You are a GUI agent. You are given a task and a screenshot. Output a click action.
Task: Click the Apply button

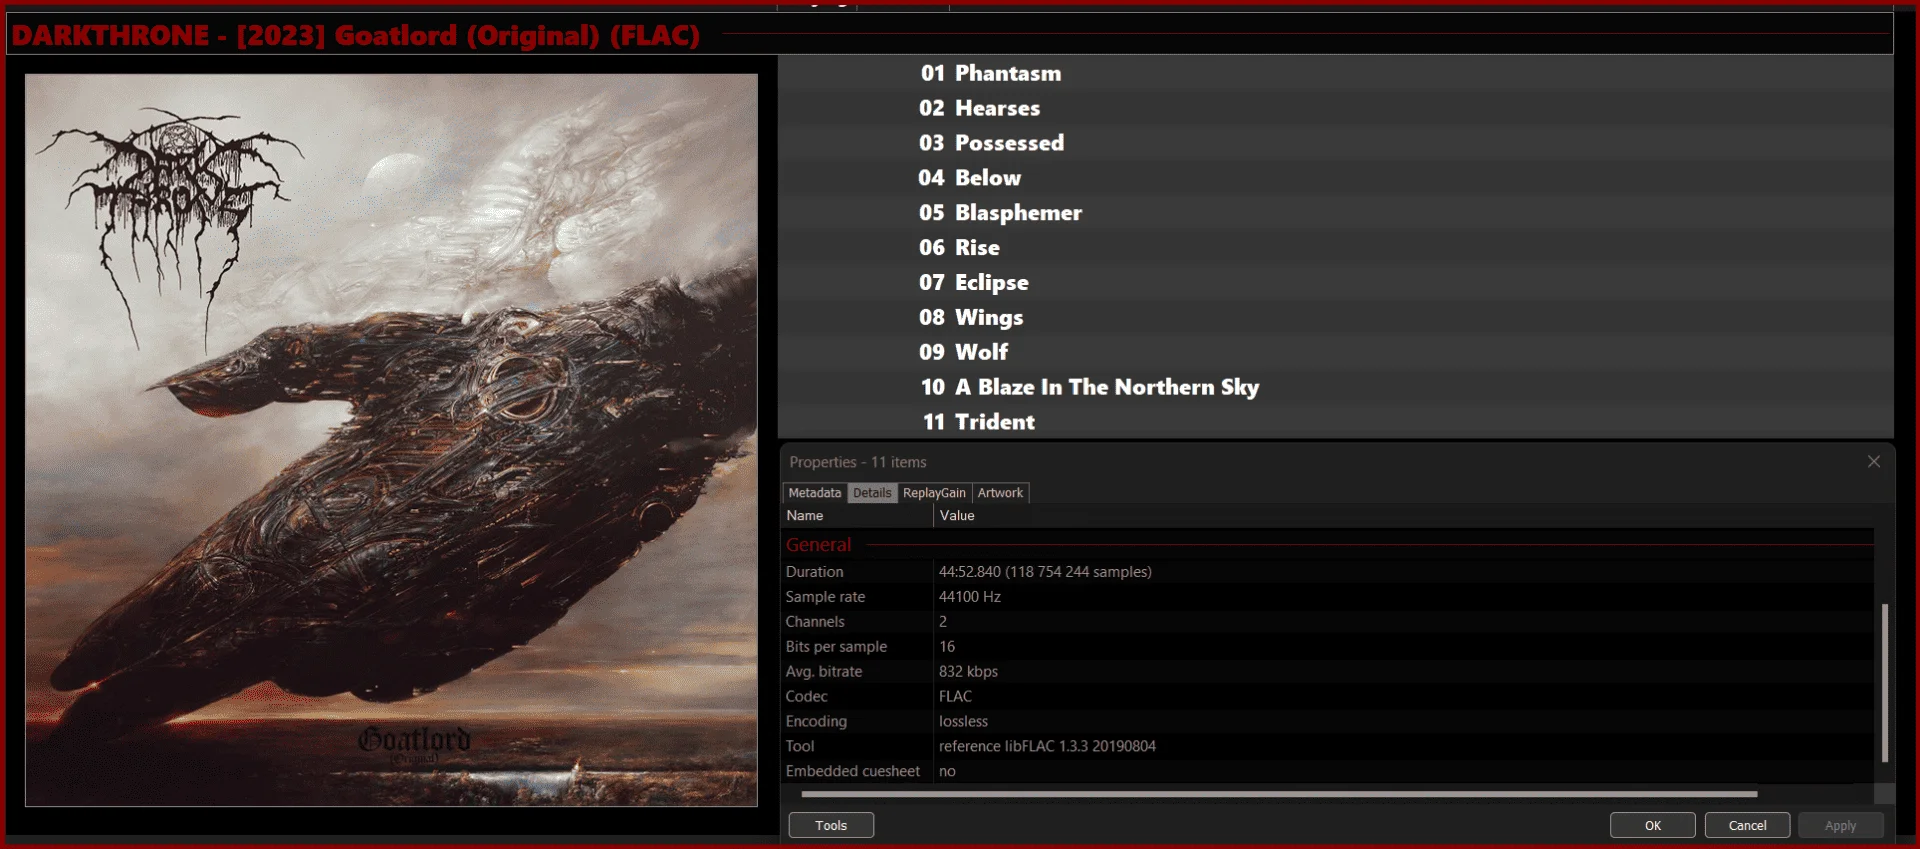pos(1840,825)
